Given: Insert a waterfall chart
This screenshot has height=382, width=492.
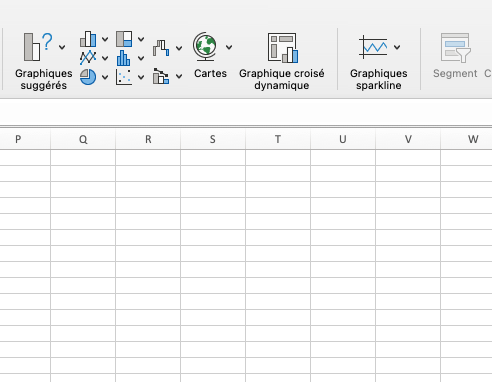Looking at the screenshot, I should click(161, 48).
